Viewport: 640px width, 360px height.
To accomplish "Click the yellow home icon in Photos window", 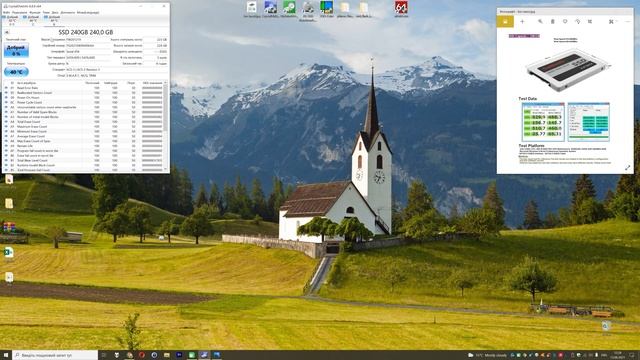I will [505, 22].
